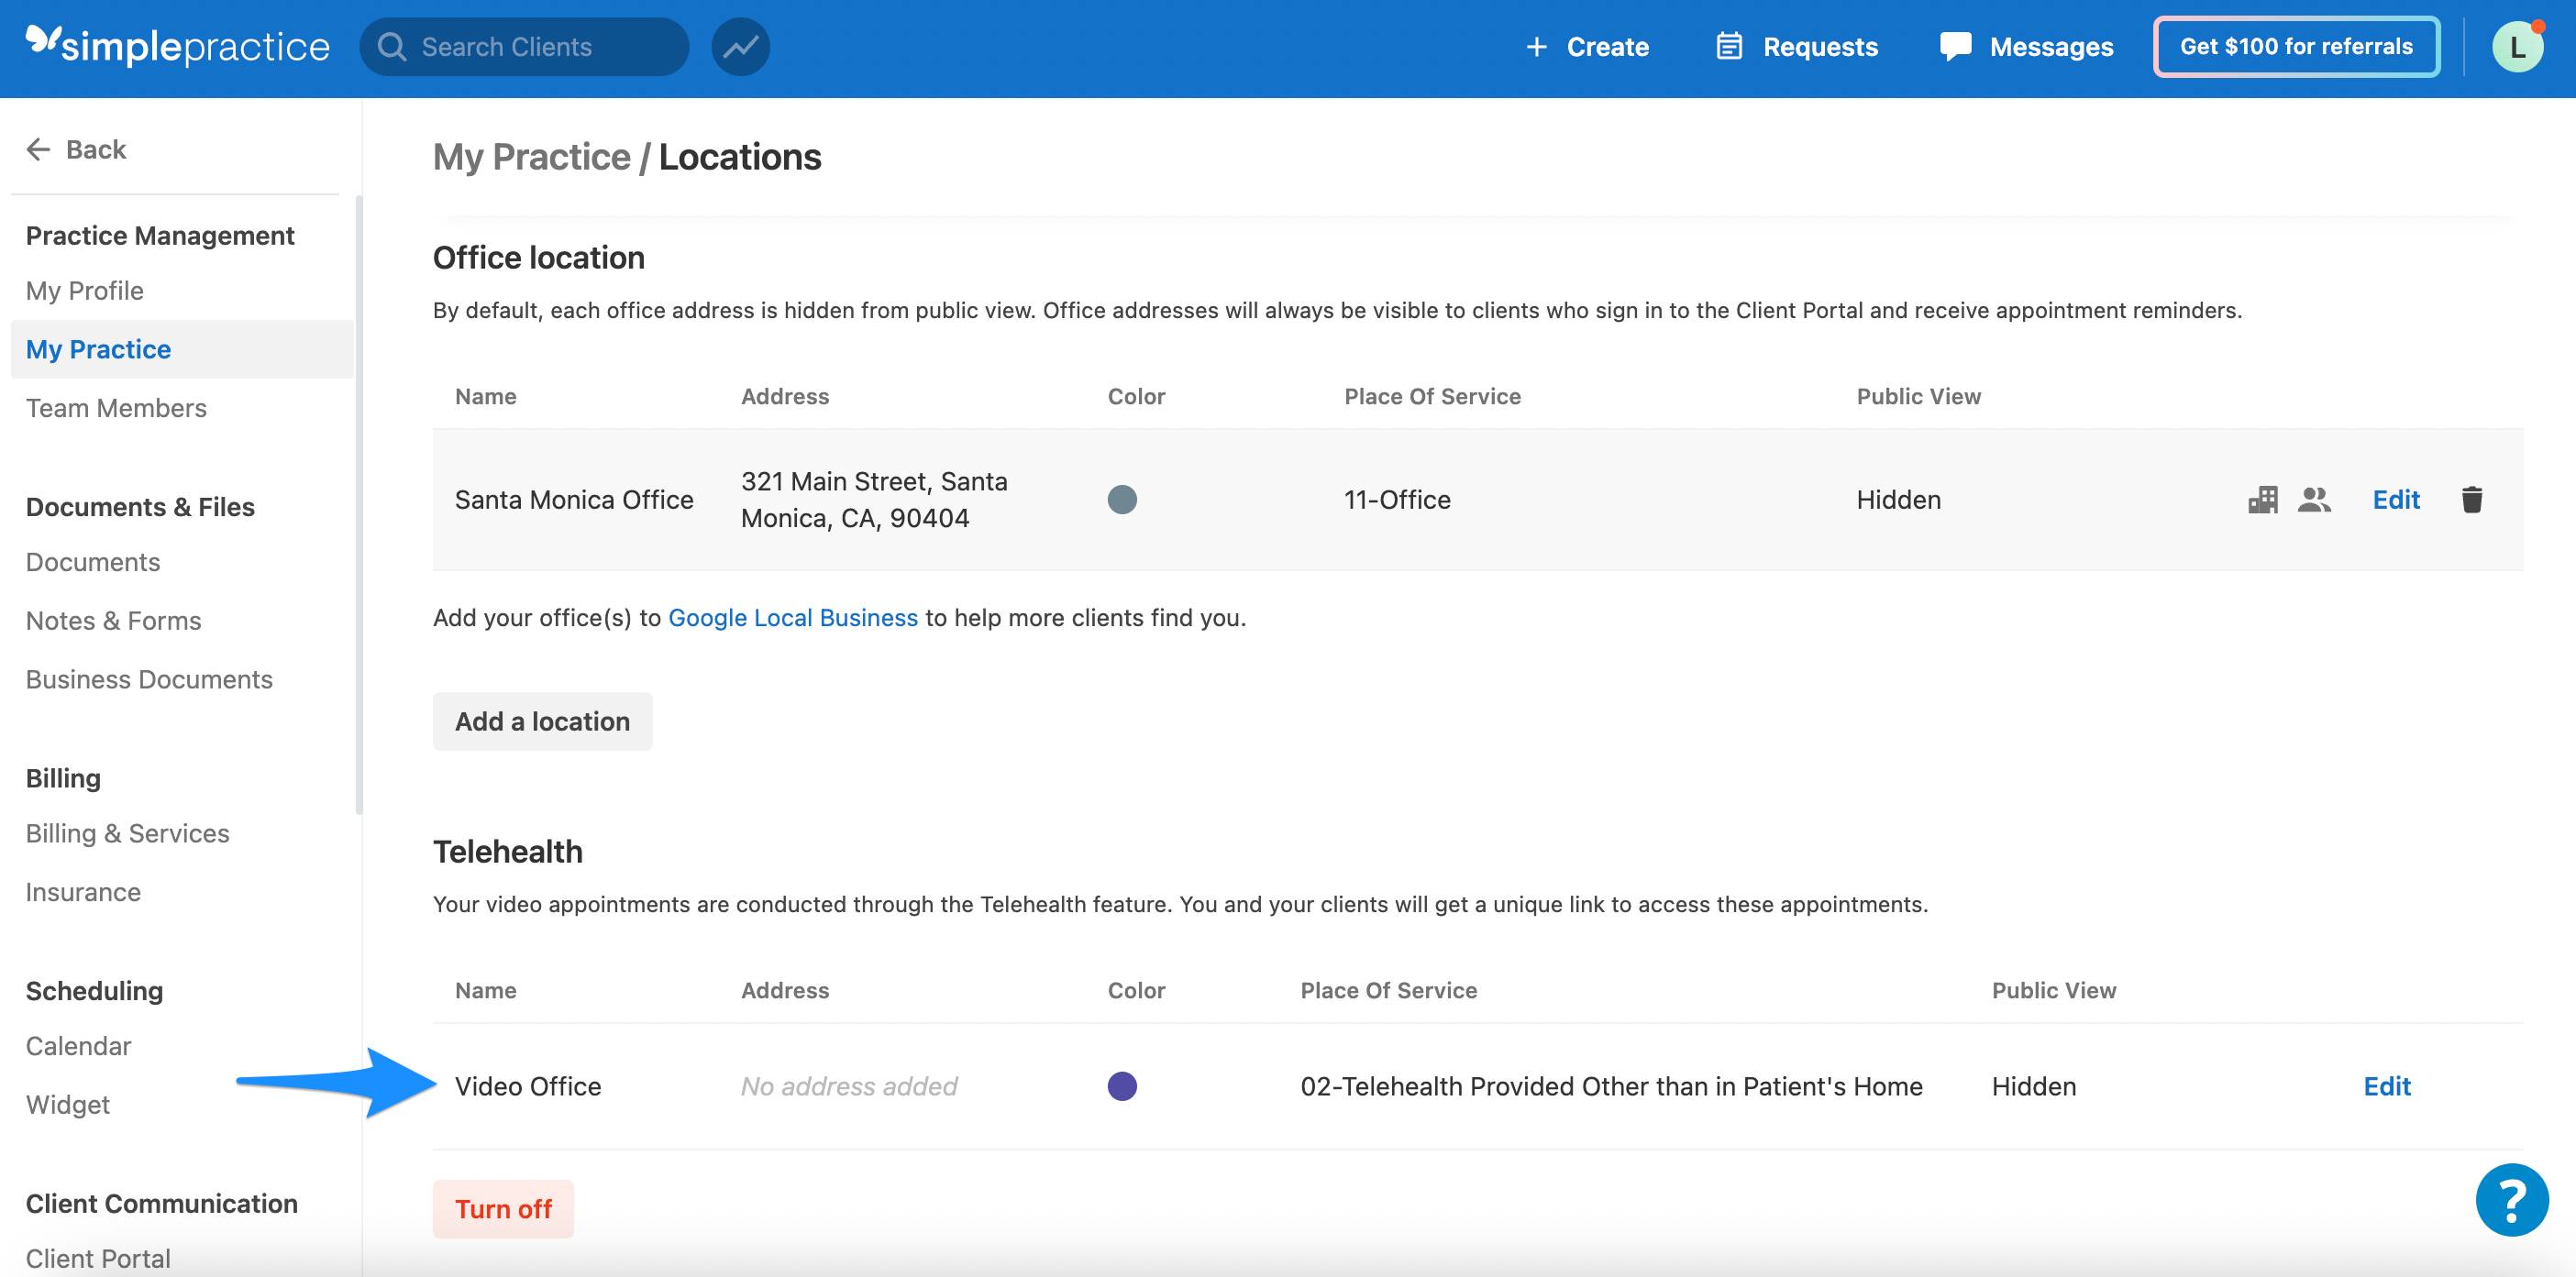2576x1277 pixels.
Task: Click Documents & Files section heading
Action: (140, 507)
